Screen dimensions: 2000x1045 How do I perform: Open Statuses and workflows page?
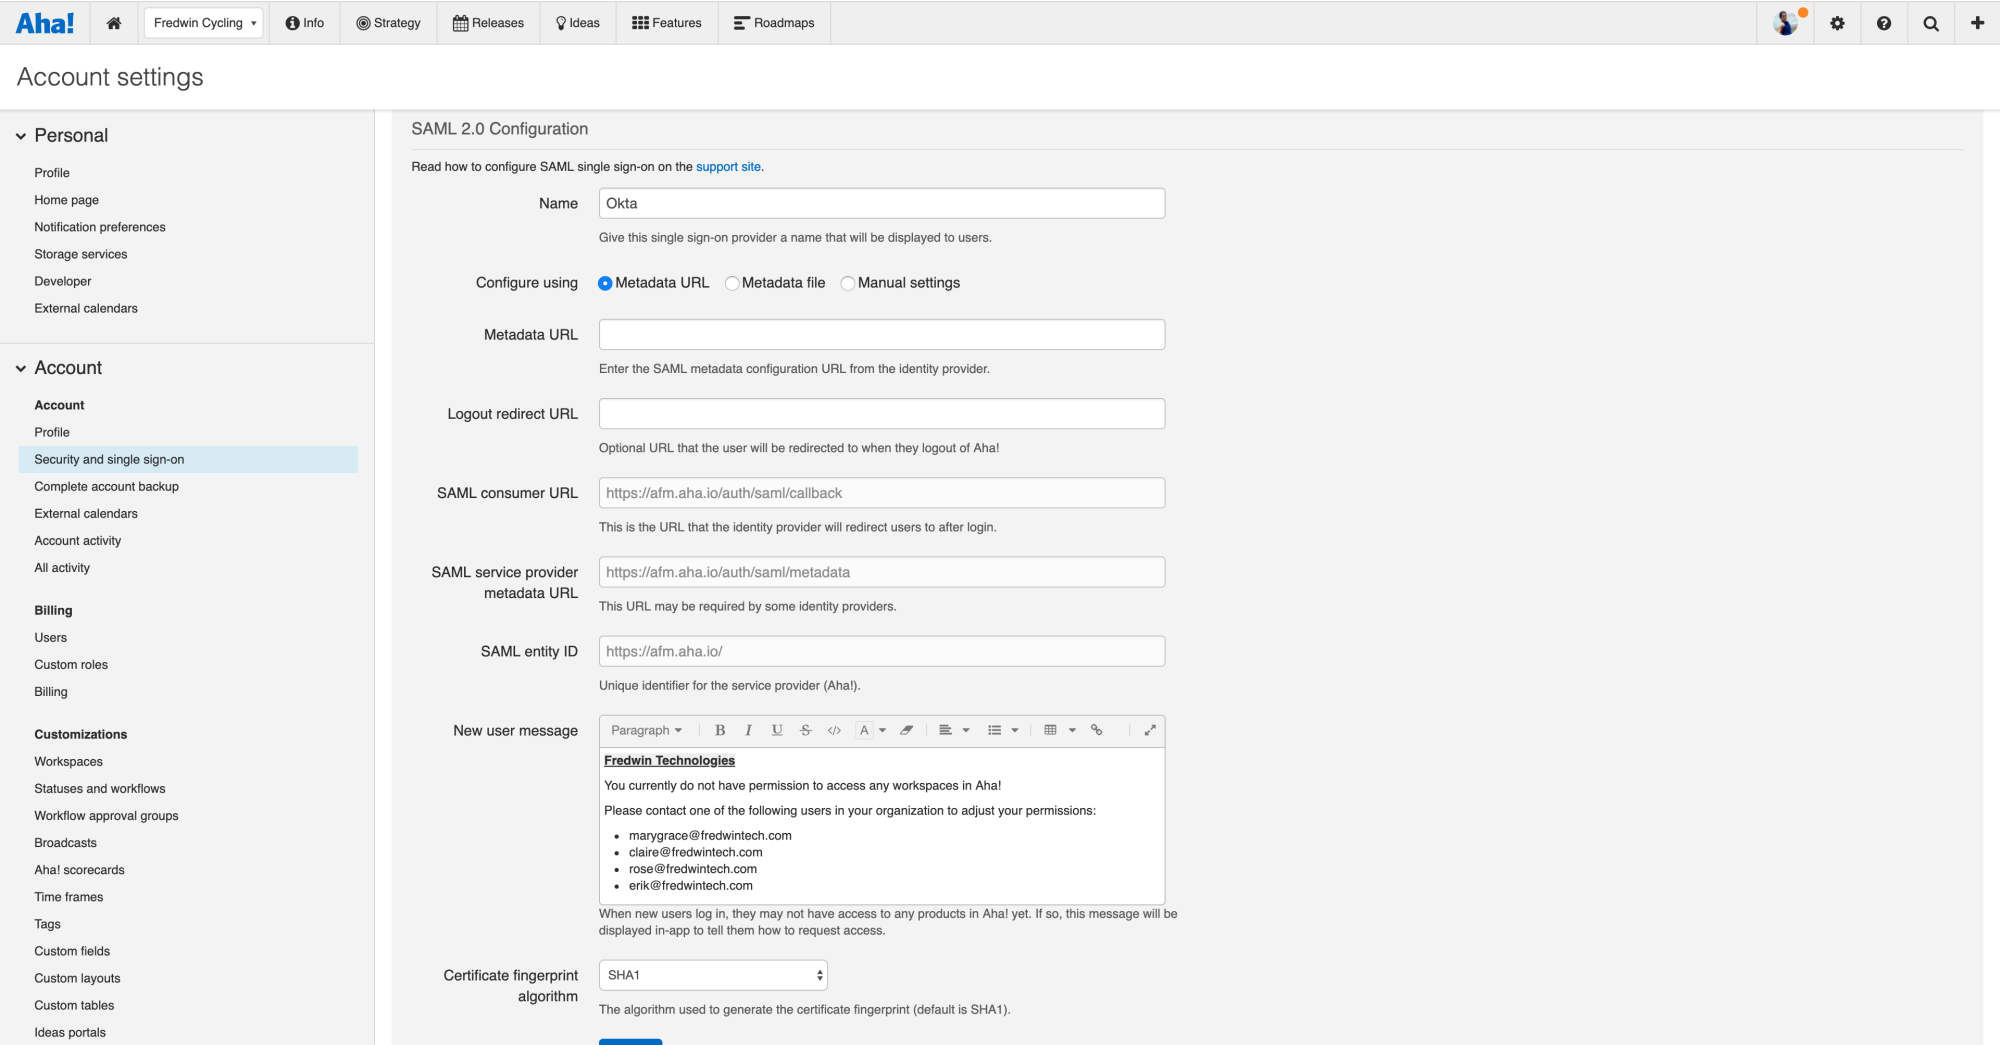click(x=100, y=788)
